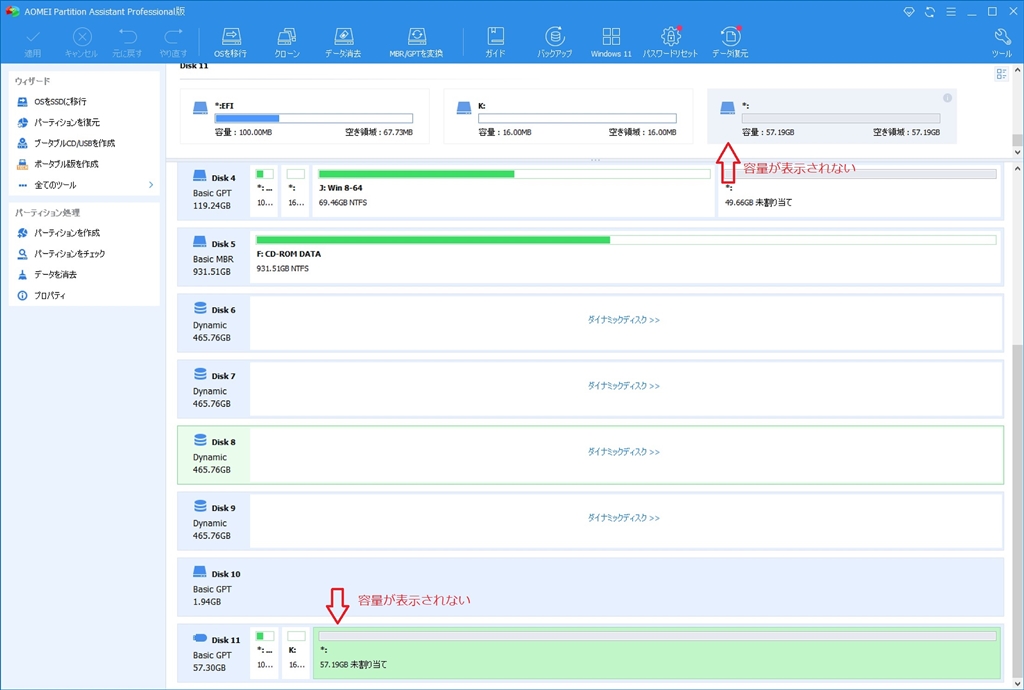Select 49.66GB 未割り当て space on Disk 4

click(859, 191)
